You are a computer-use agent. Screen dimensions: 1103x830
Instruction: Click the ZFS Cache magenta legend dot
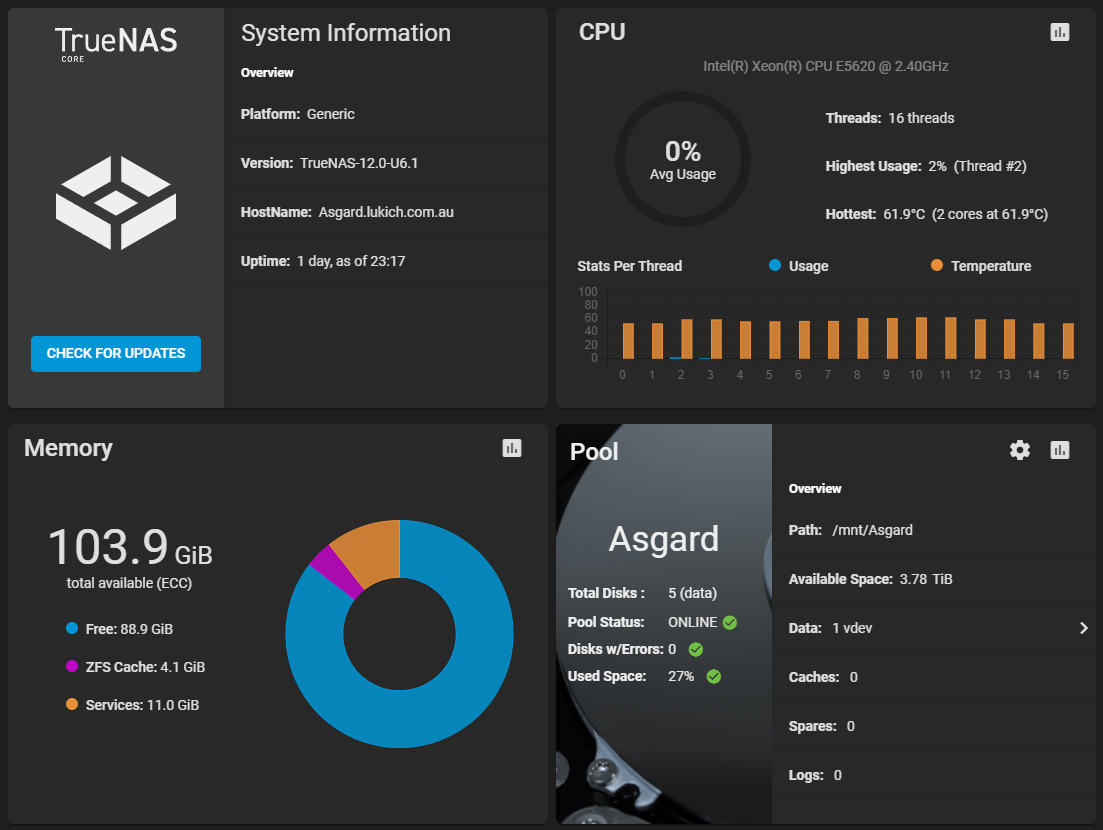pyautogui.click(x=72, y=666)
